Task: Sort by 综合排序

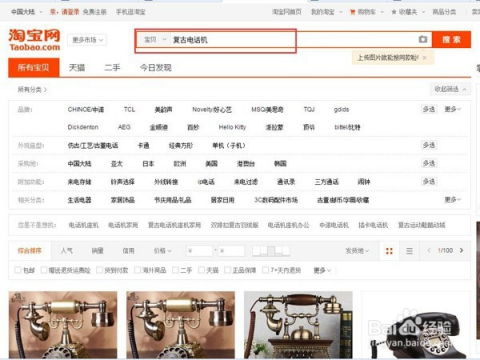Action: click(x=30, y=250)
